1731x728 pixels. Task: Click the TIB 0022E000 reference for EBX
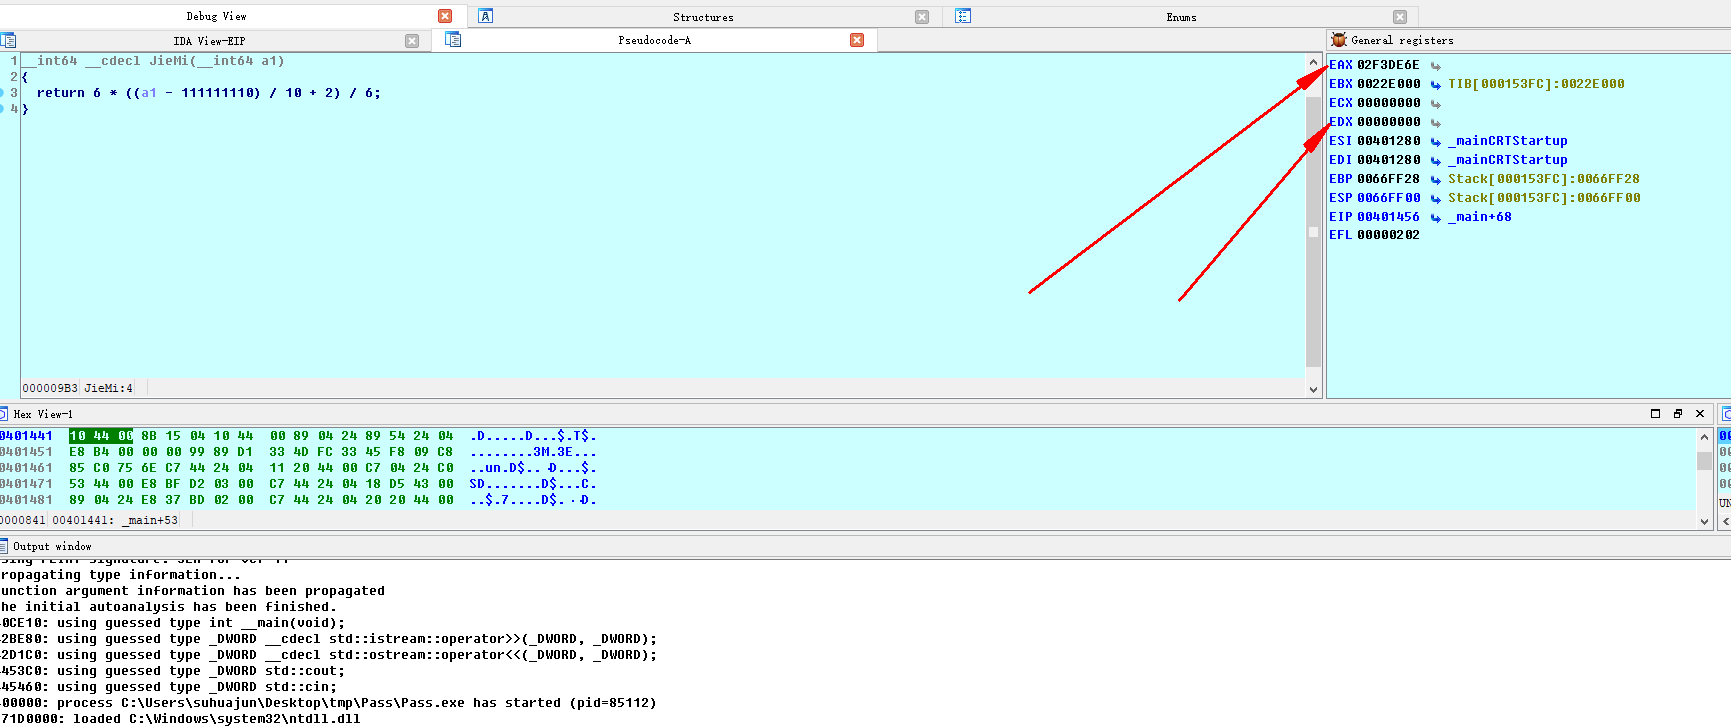1536,84
